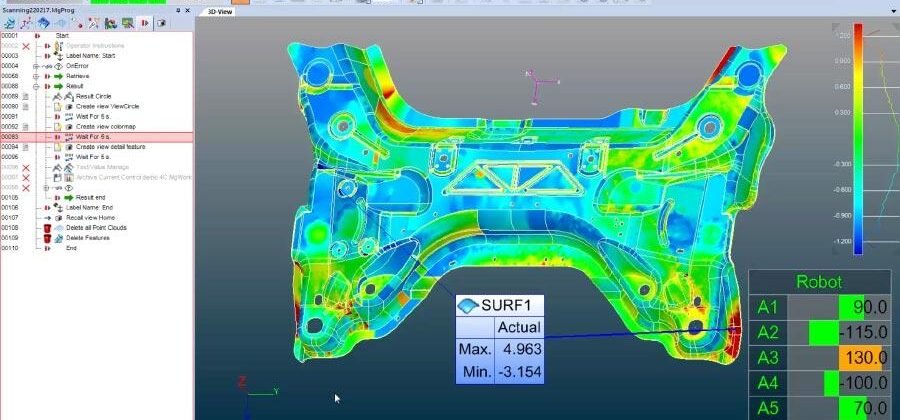900x420 pixels.
Task: Collapse the Result tree node
Action: (x=36, y=86)
